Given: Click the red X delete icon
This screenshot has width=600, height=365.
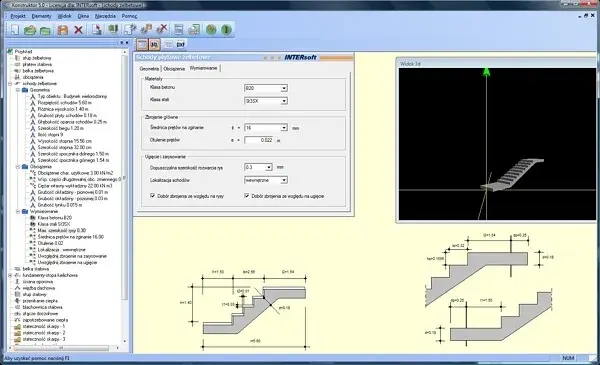Looking at the screenshot, I should coord(78,29).
